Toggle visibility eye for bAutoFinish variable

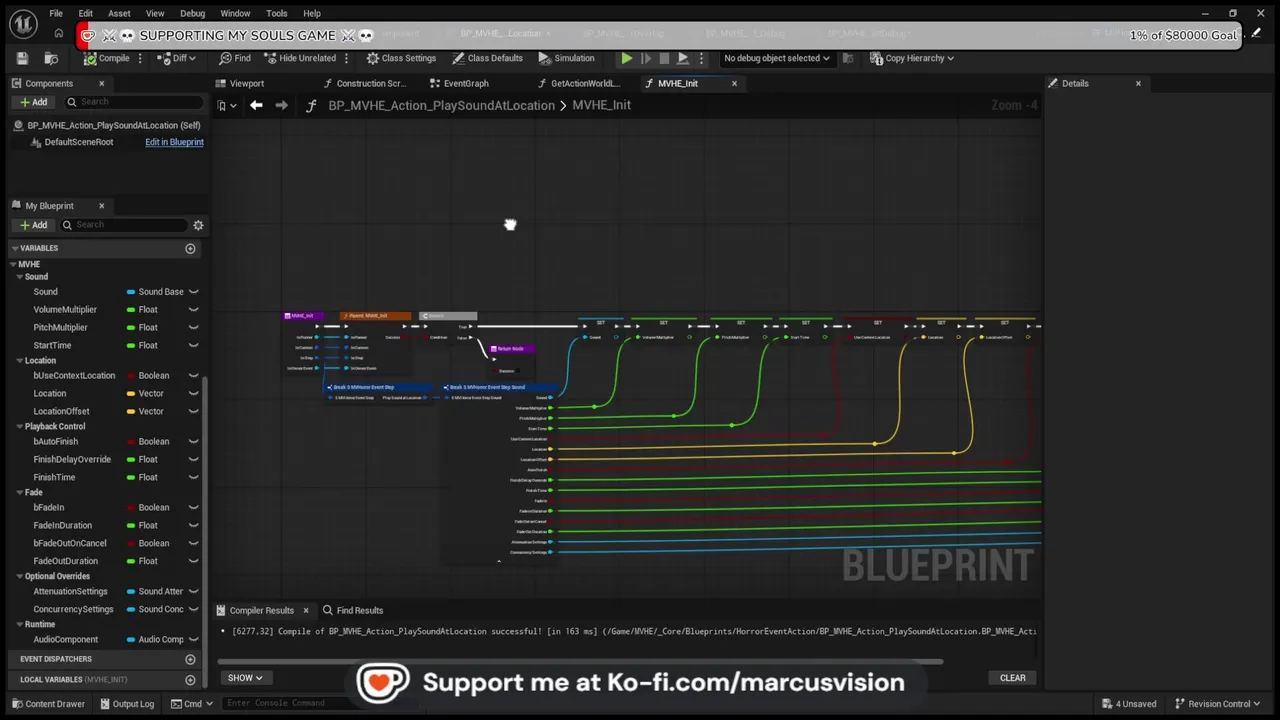(193, 442)
